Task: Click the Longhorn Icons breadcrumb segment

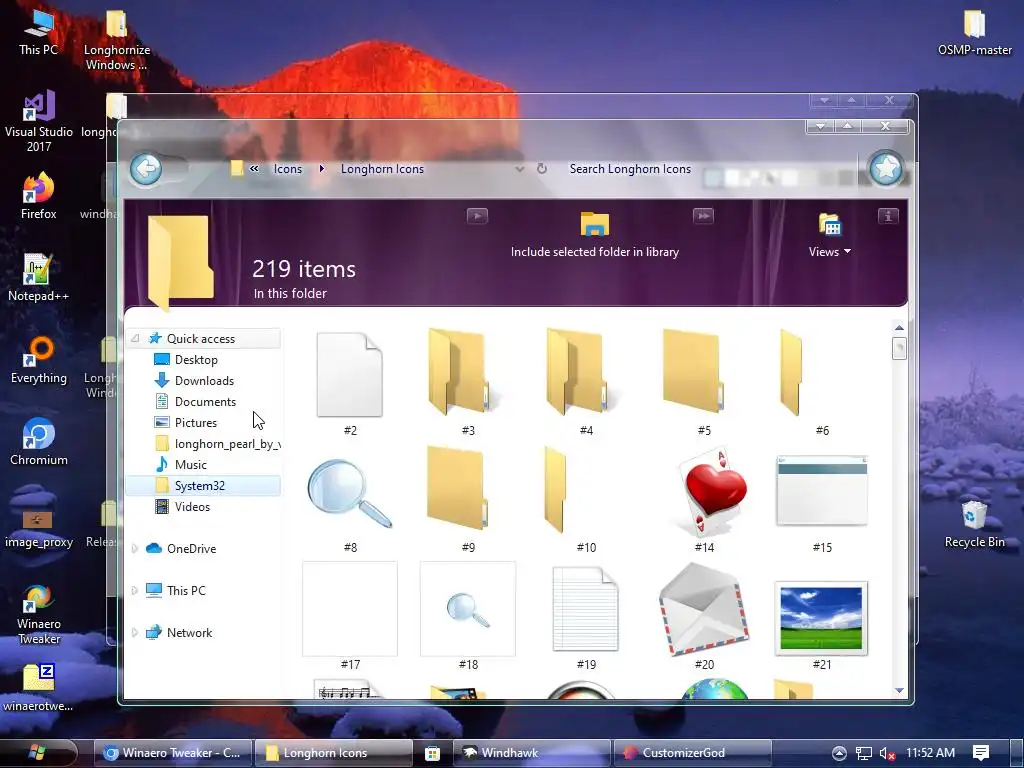Action: click(x=382, y=169)
